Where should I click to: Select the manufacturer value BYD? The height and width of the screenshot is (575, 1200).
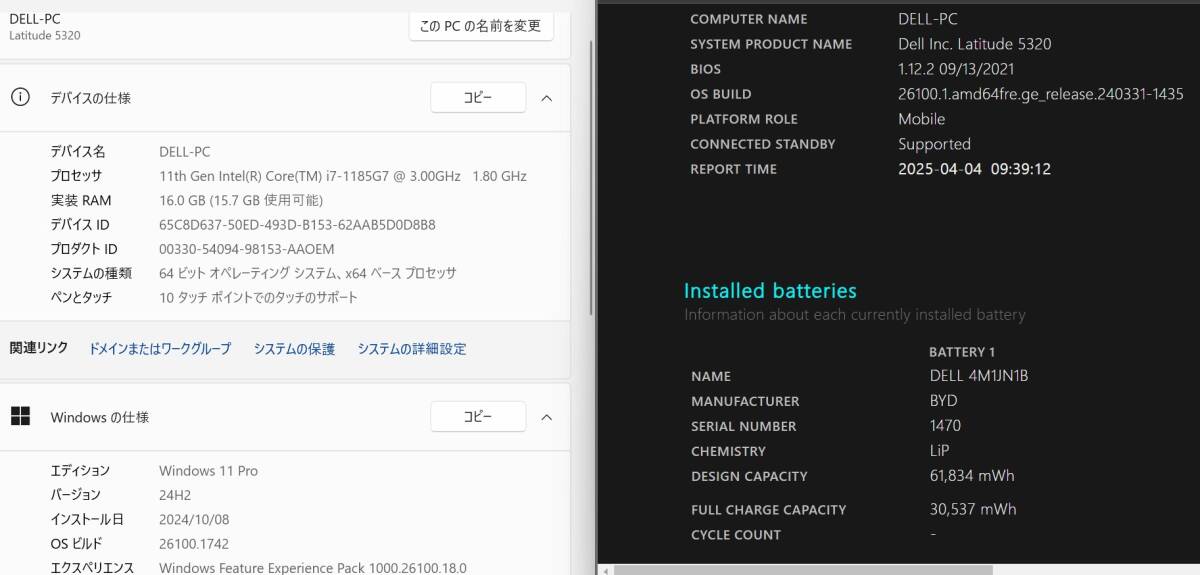point(943,401)
